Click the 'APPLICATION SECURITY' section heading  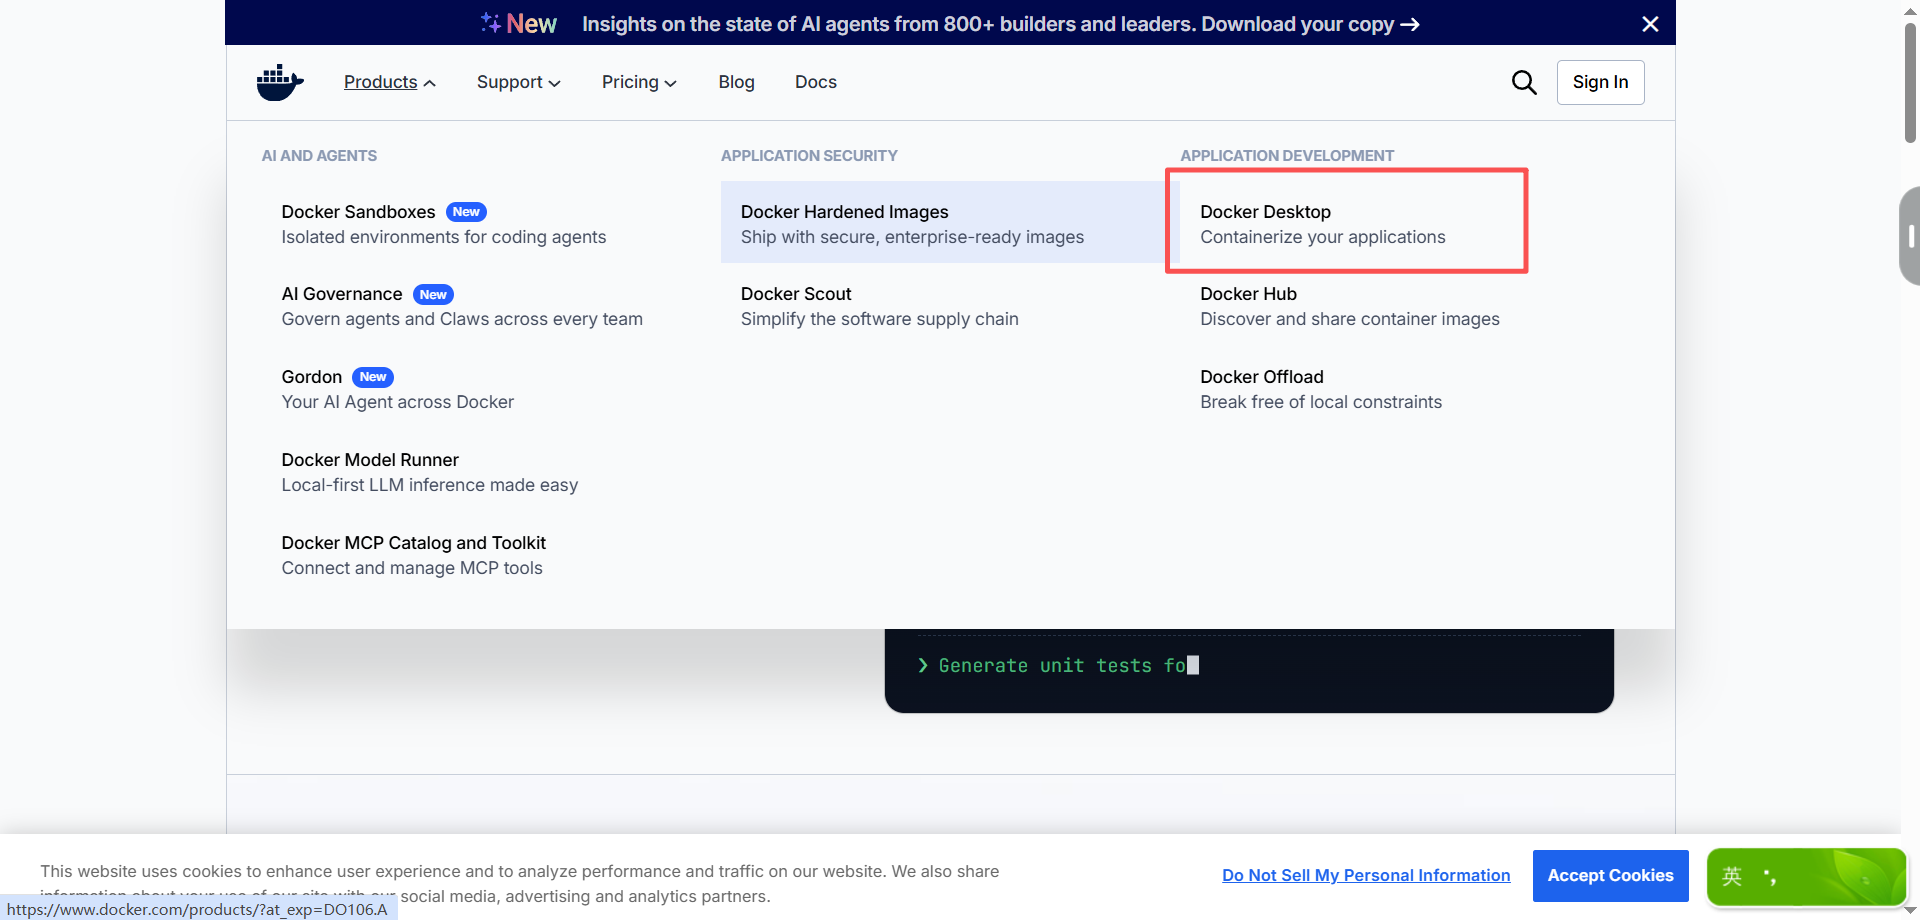[x=809, y=156]
